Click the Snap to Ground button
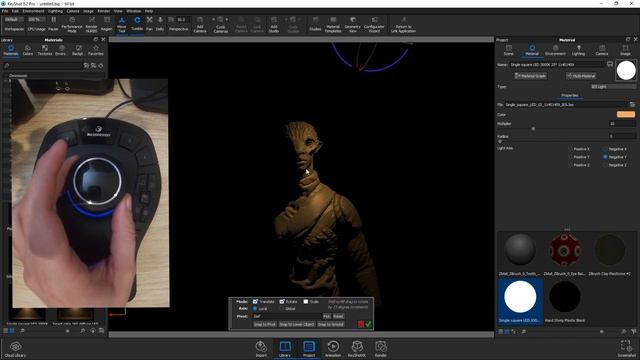 tap(331, 324)
